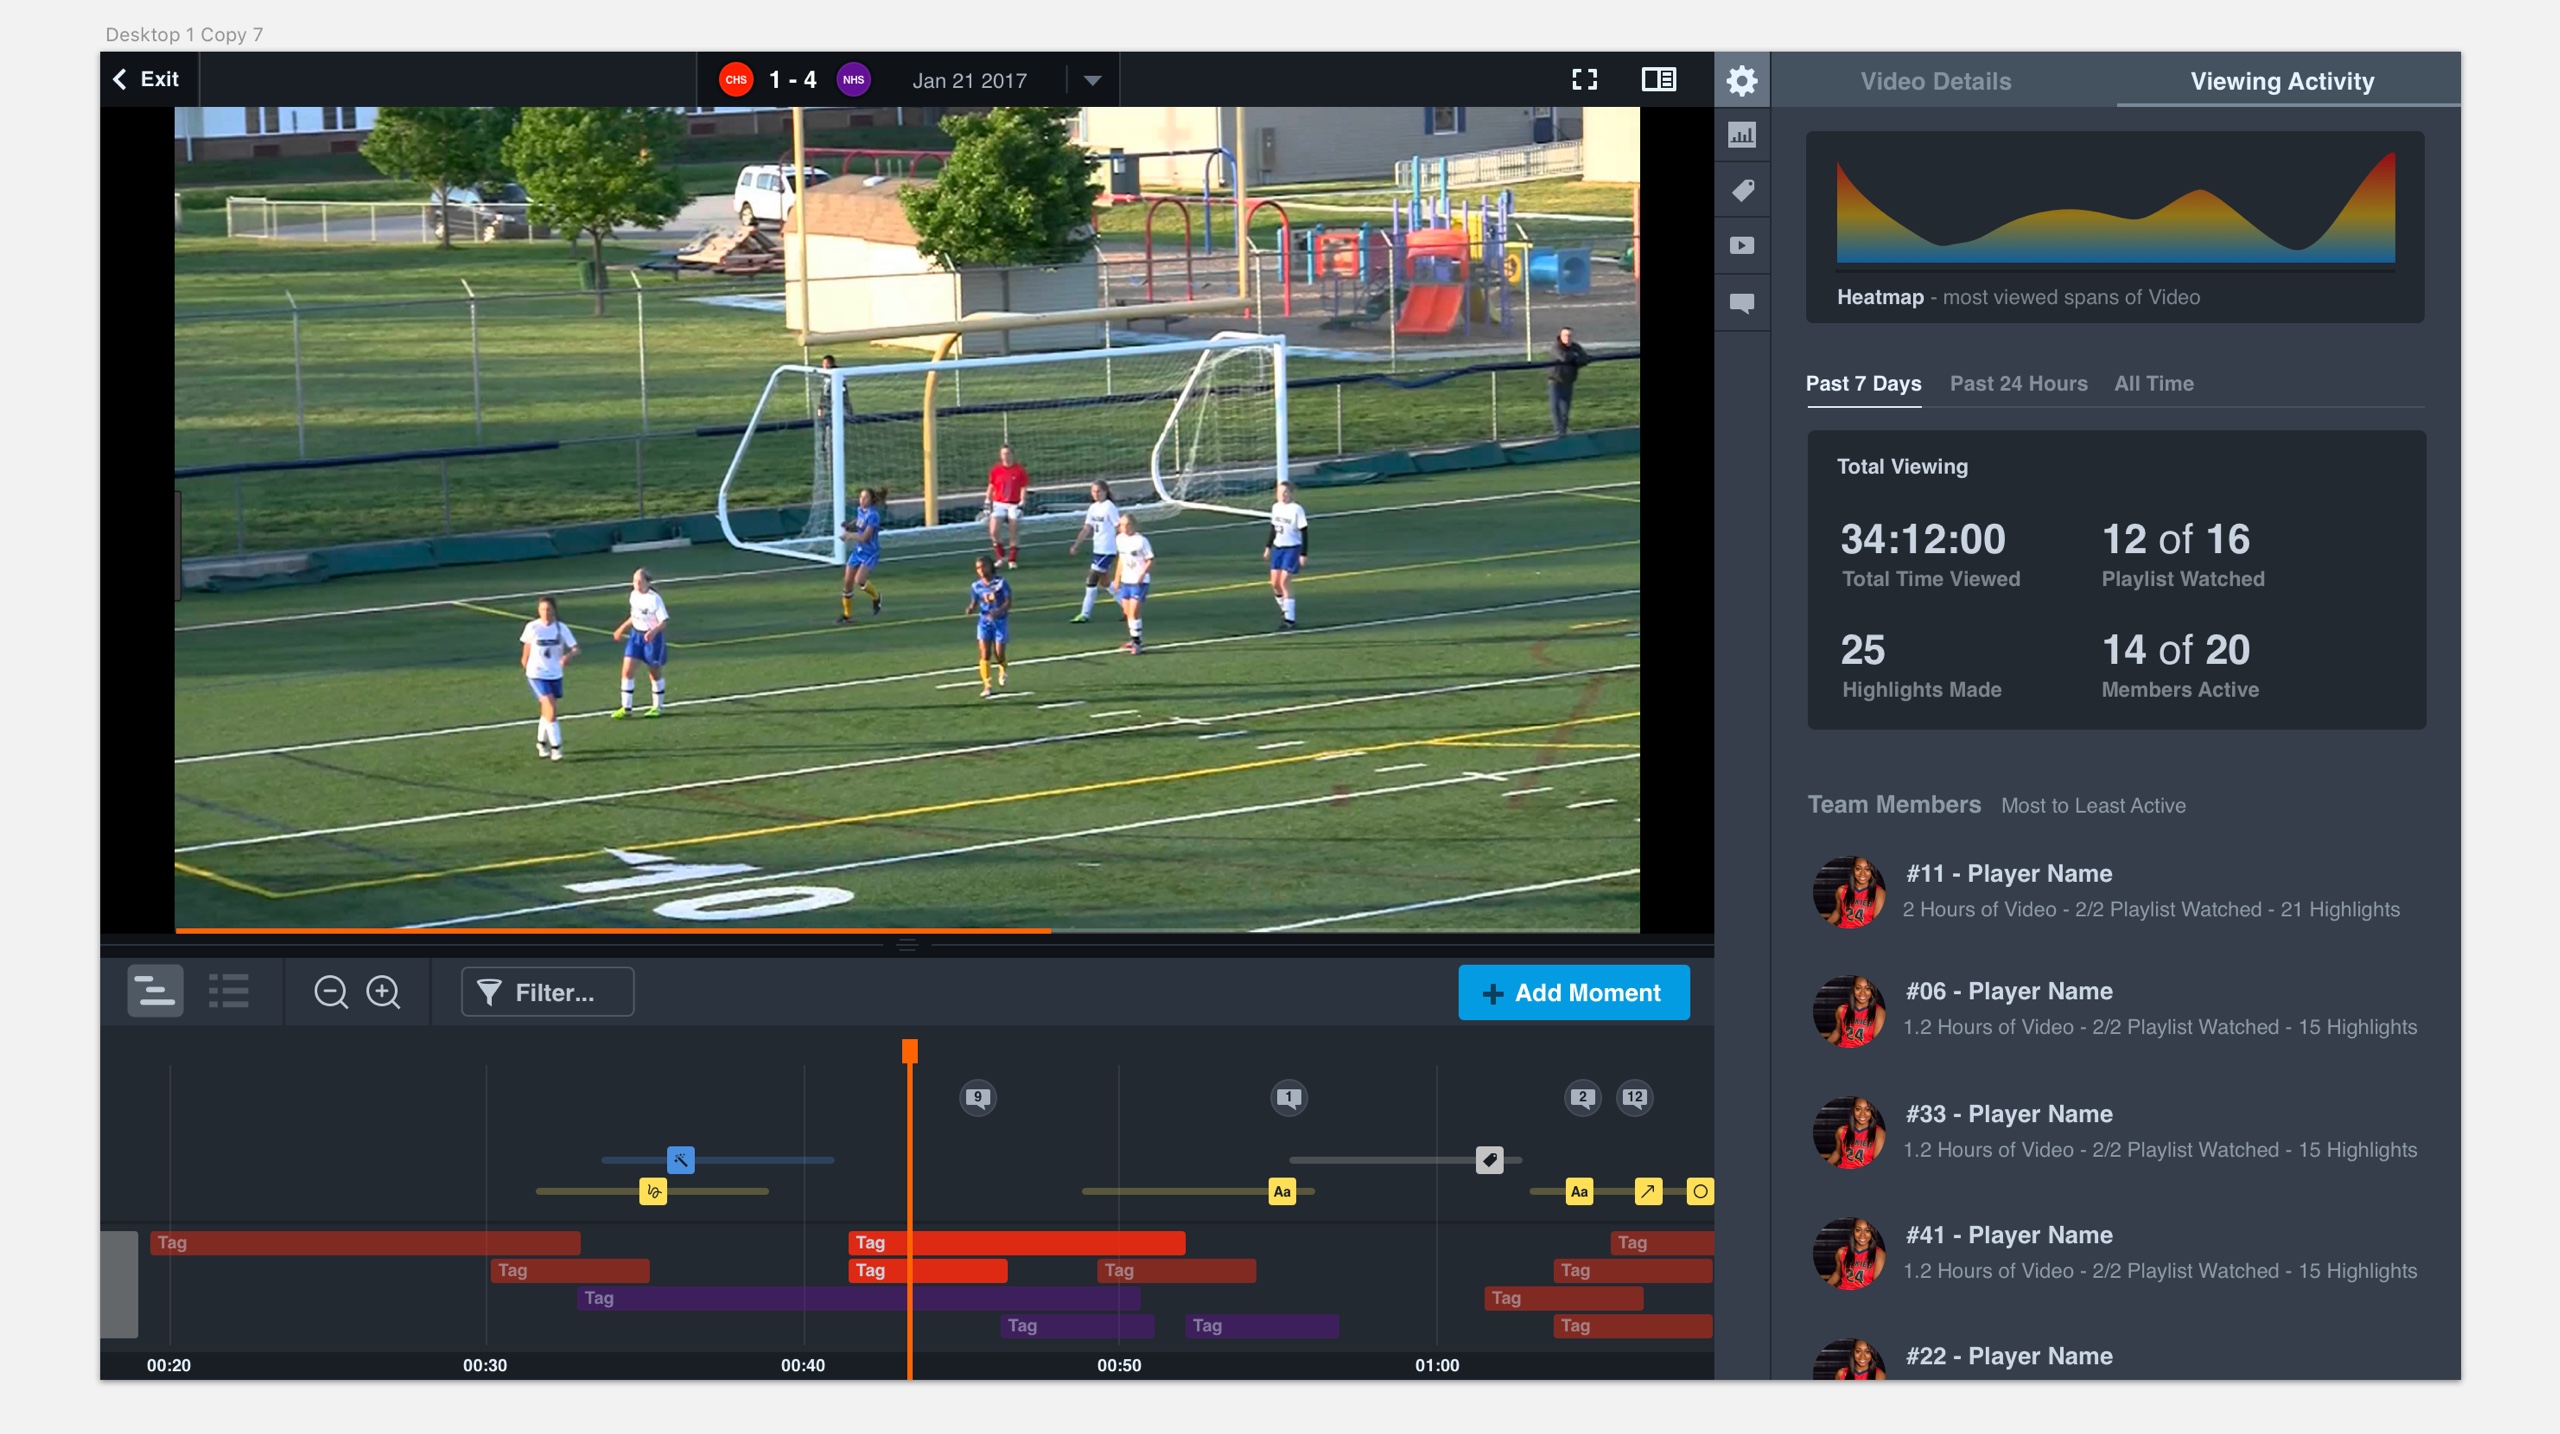Viewport: 2560px width, 1434px height.
Task: Click the NHS team badge
Action: [x=853, y=80]
